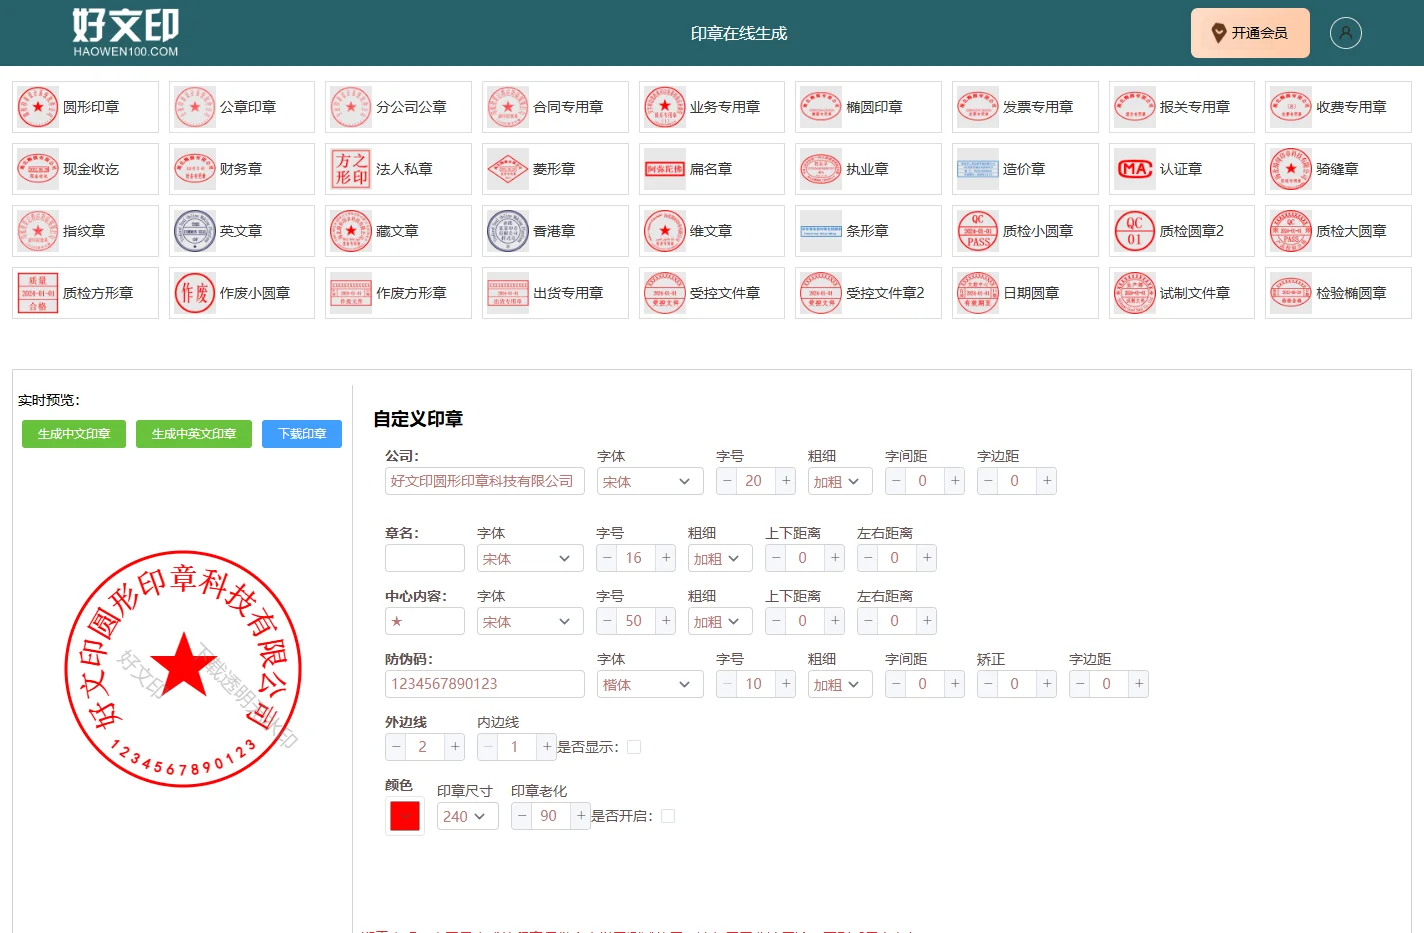Viewport: 1424px width, 933px height.
Task: Pick the 菱形章 diamond stamp
Action: (555, 169)
